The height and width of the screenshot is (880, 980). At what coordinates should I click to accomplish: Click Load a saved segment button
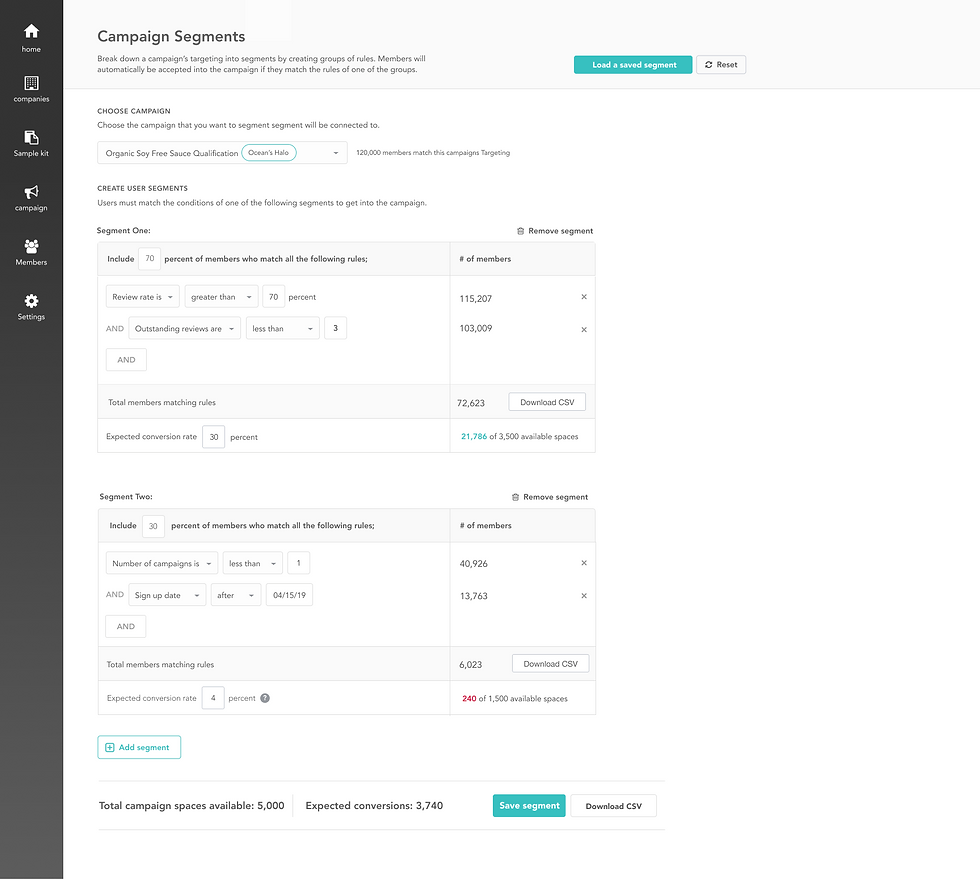click(633, 65)
